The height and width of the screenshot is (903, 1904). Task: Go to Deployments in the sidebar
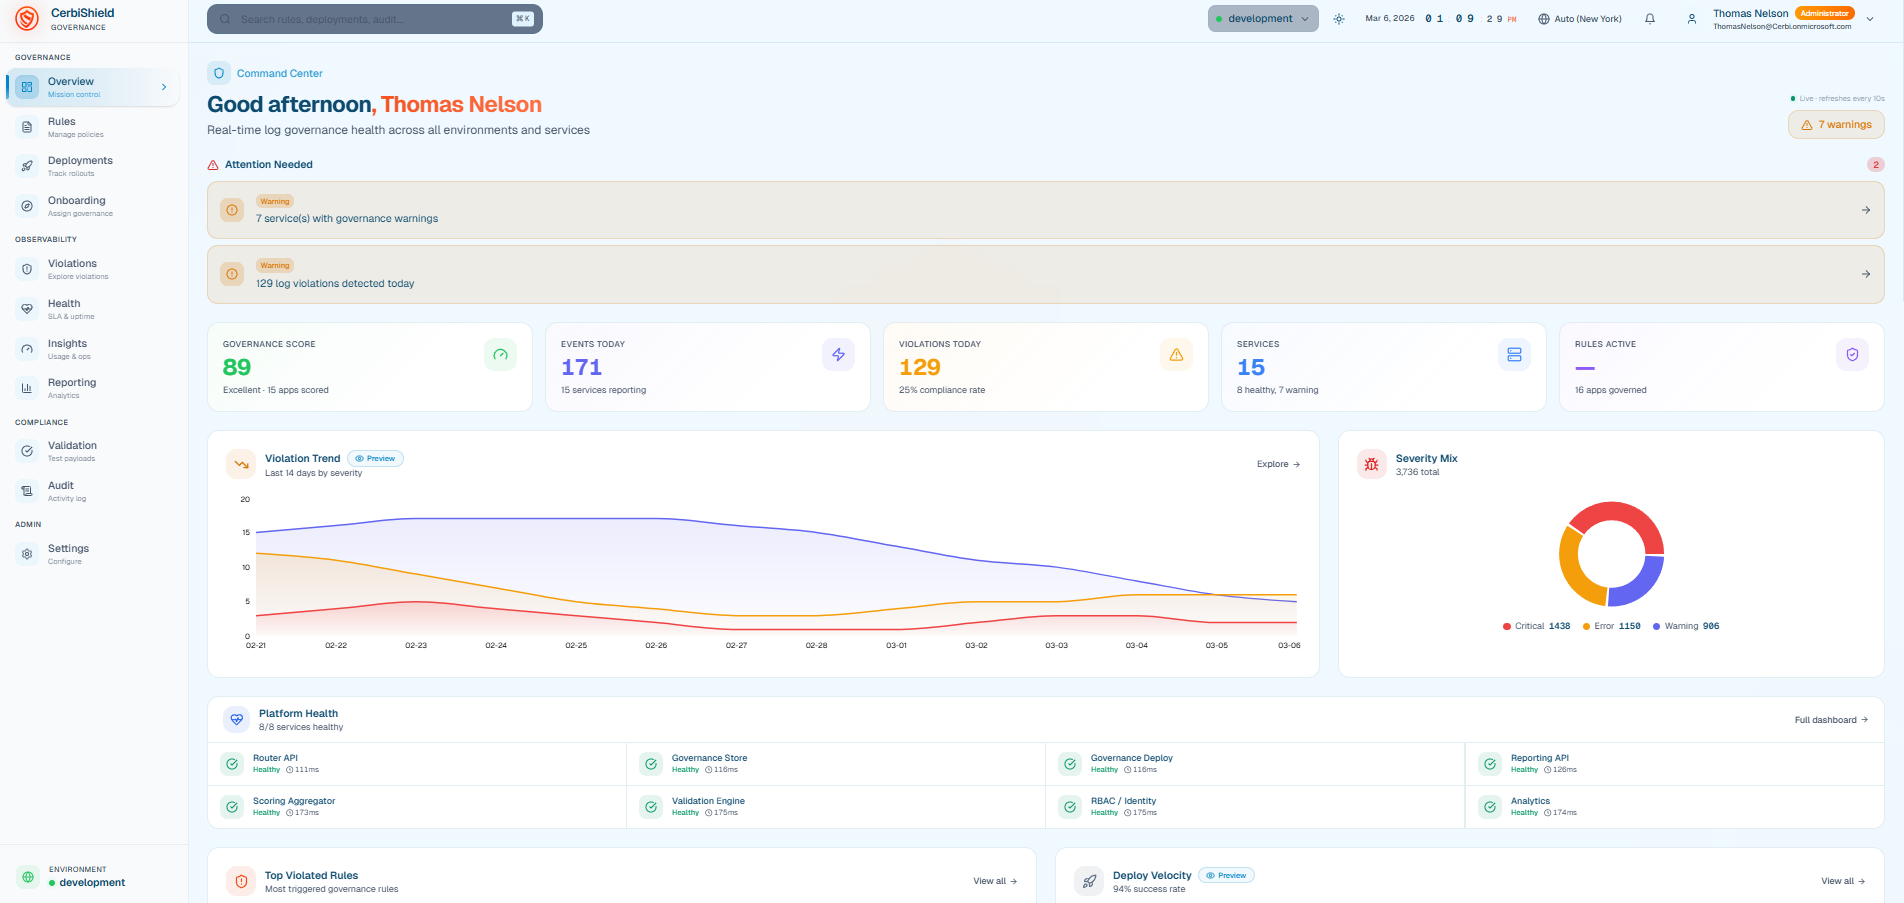click(94, 166)
